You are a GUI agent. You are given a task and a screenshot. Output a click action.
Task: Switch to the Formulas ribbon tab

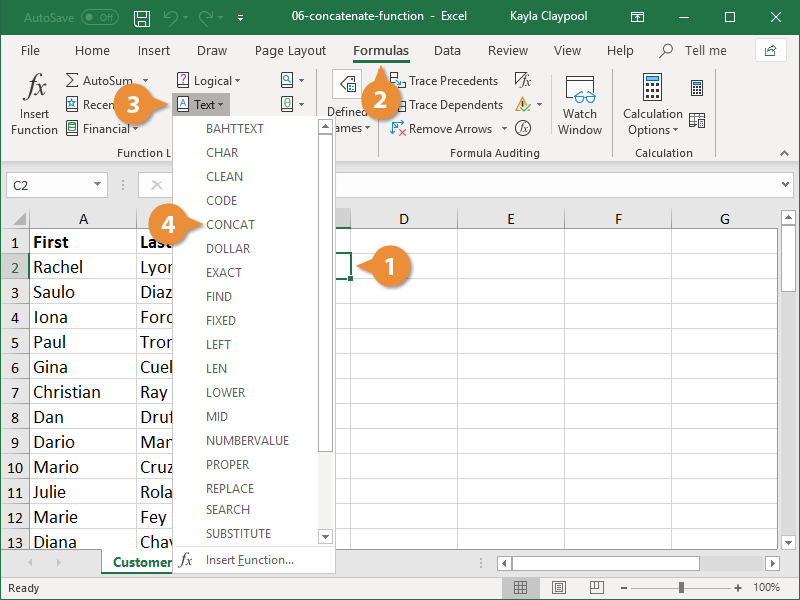click(x=381, y=50)
